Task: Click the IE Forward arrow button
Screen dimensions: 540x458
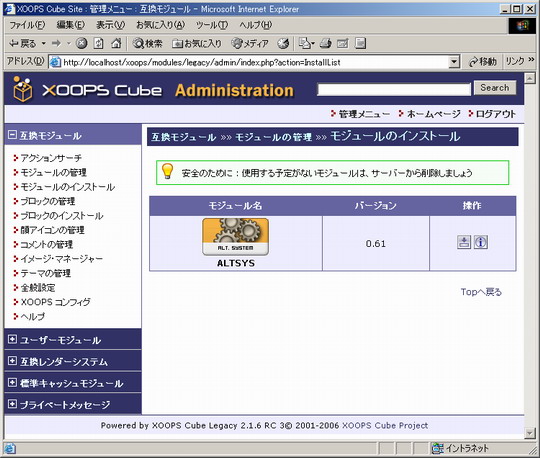Action: [x=56, y=43]
